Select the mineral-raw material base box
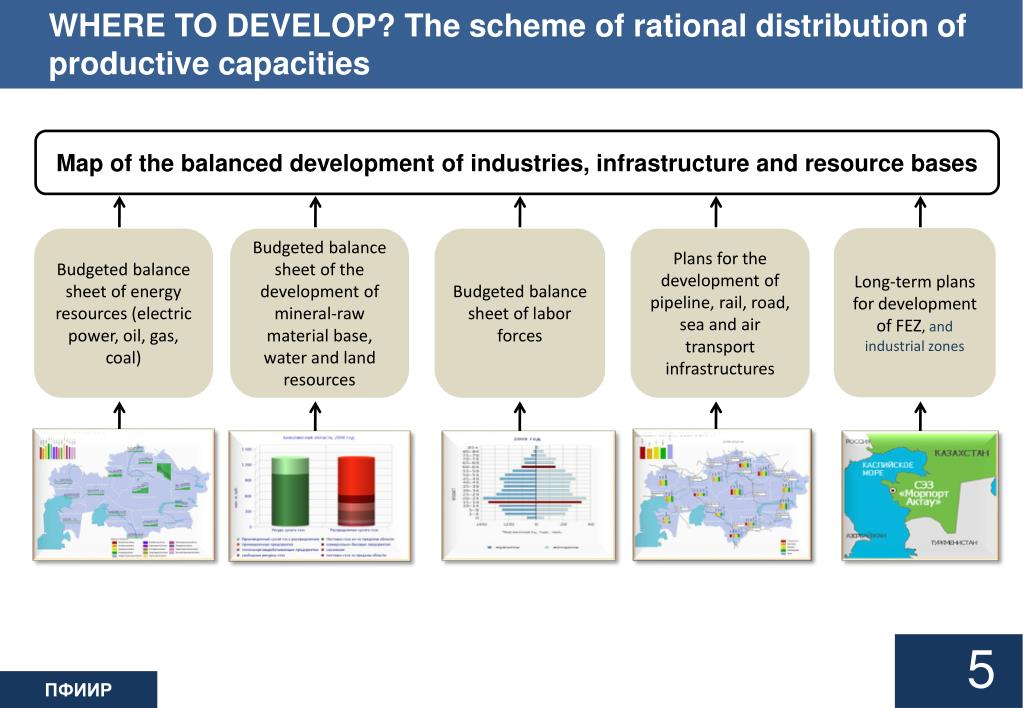 (319, 313)
